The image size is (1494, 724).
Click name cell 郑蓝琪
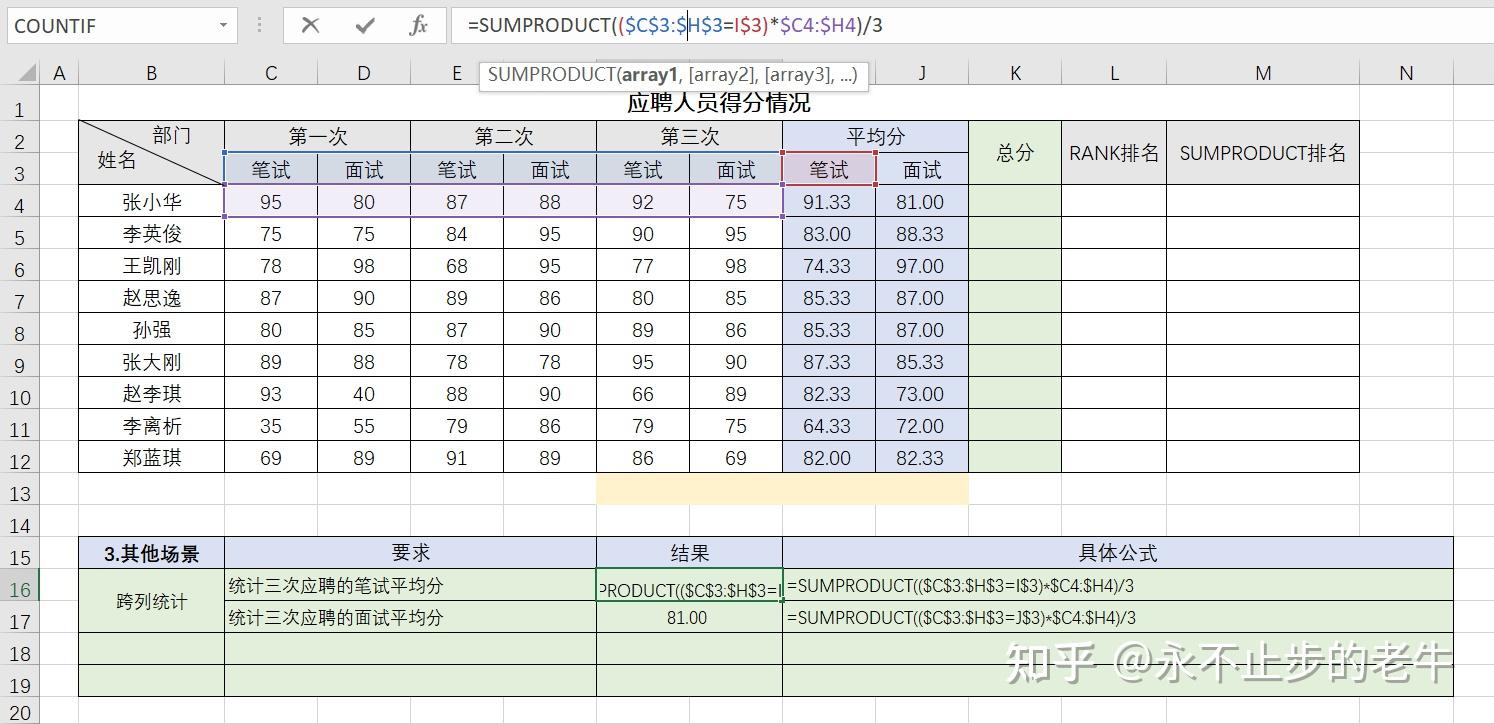[152, 458]
